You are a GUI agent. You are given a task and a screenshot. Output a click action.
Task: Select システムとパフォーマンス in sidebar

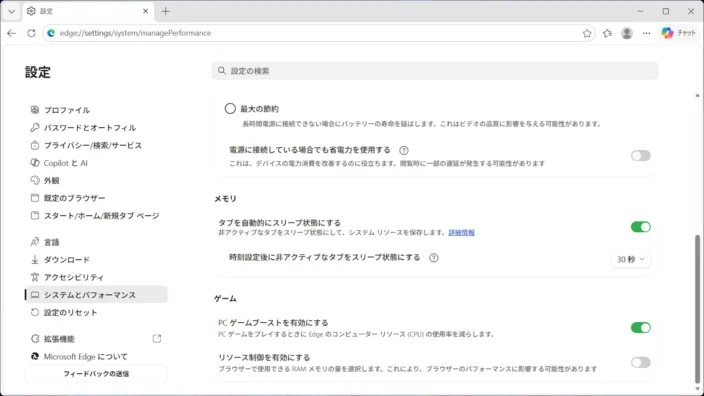pos(96,295)
